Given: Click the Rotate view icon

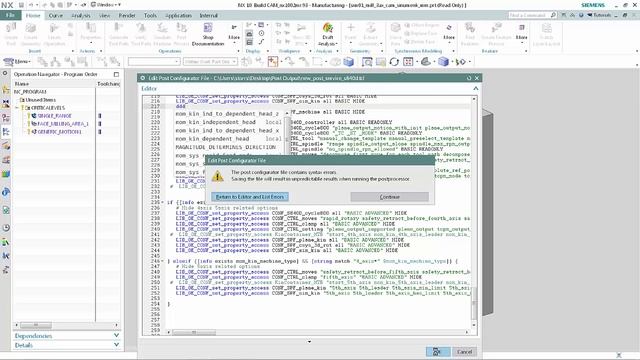Looking at the screenshot, I should pos(394,62).
